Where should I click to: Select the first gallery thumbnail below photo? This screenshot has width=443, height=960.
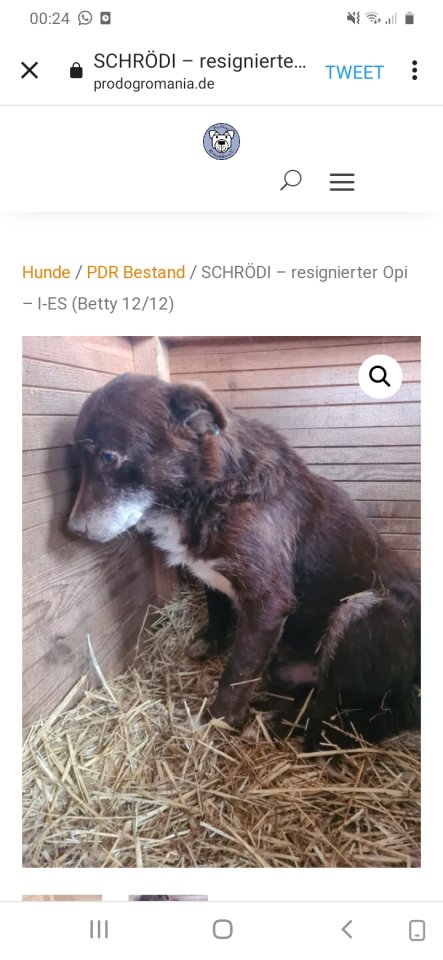62,898
